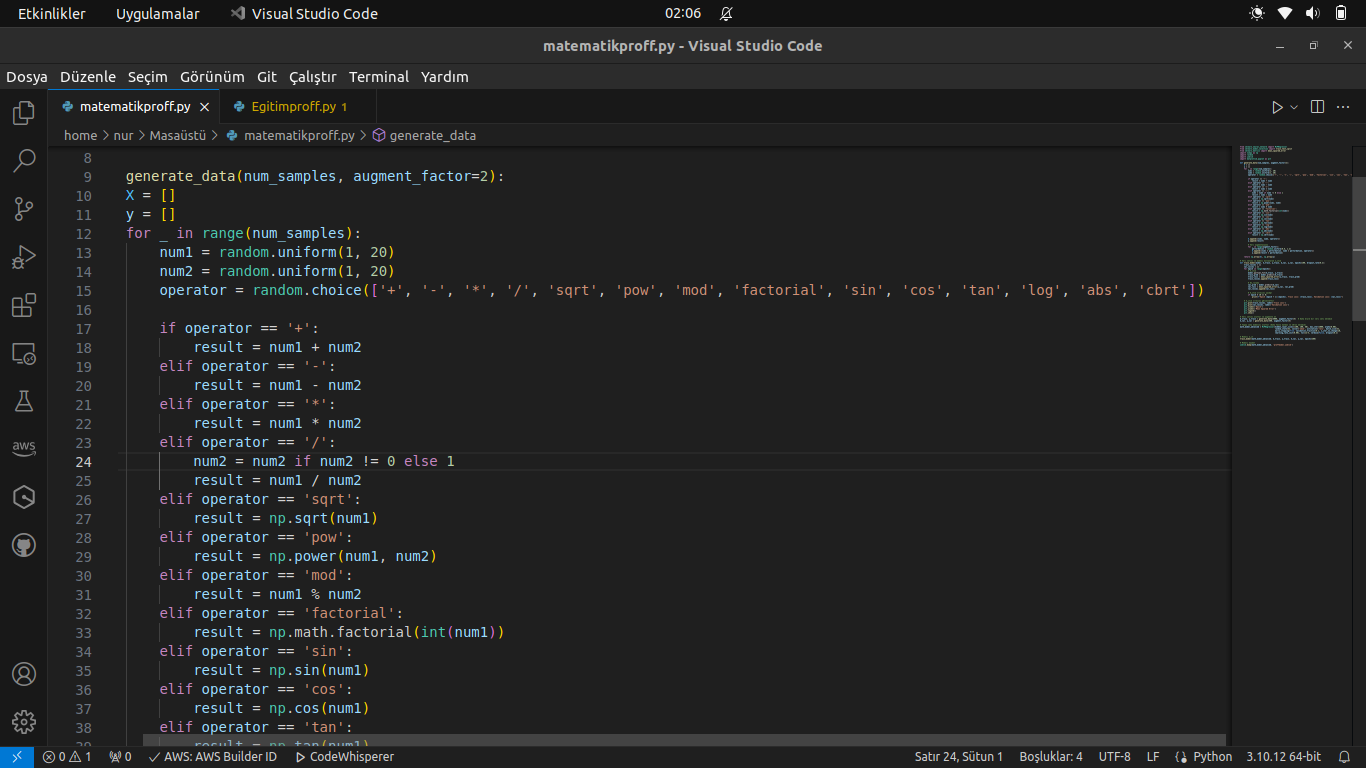Open the Seçim menu
The width and height of the screenshot is (1366, 768).
pos(148,77)
